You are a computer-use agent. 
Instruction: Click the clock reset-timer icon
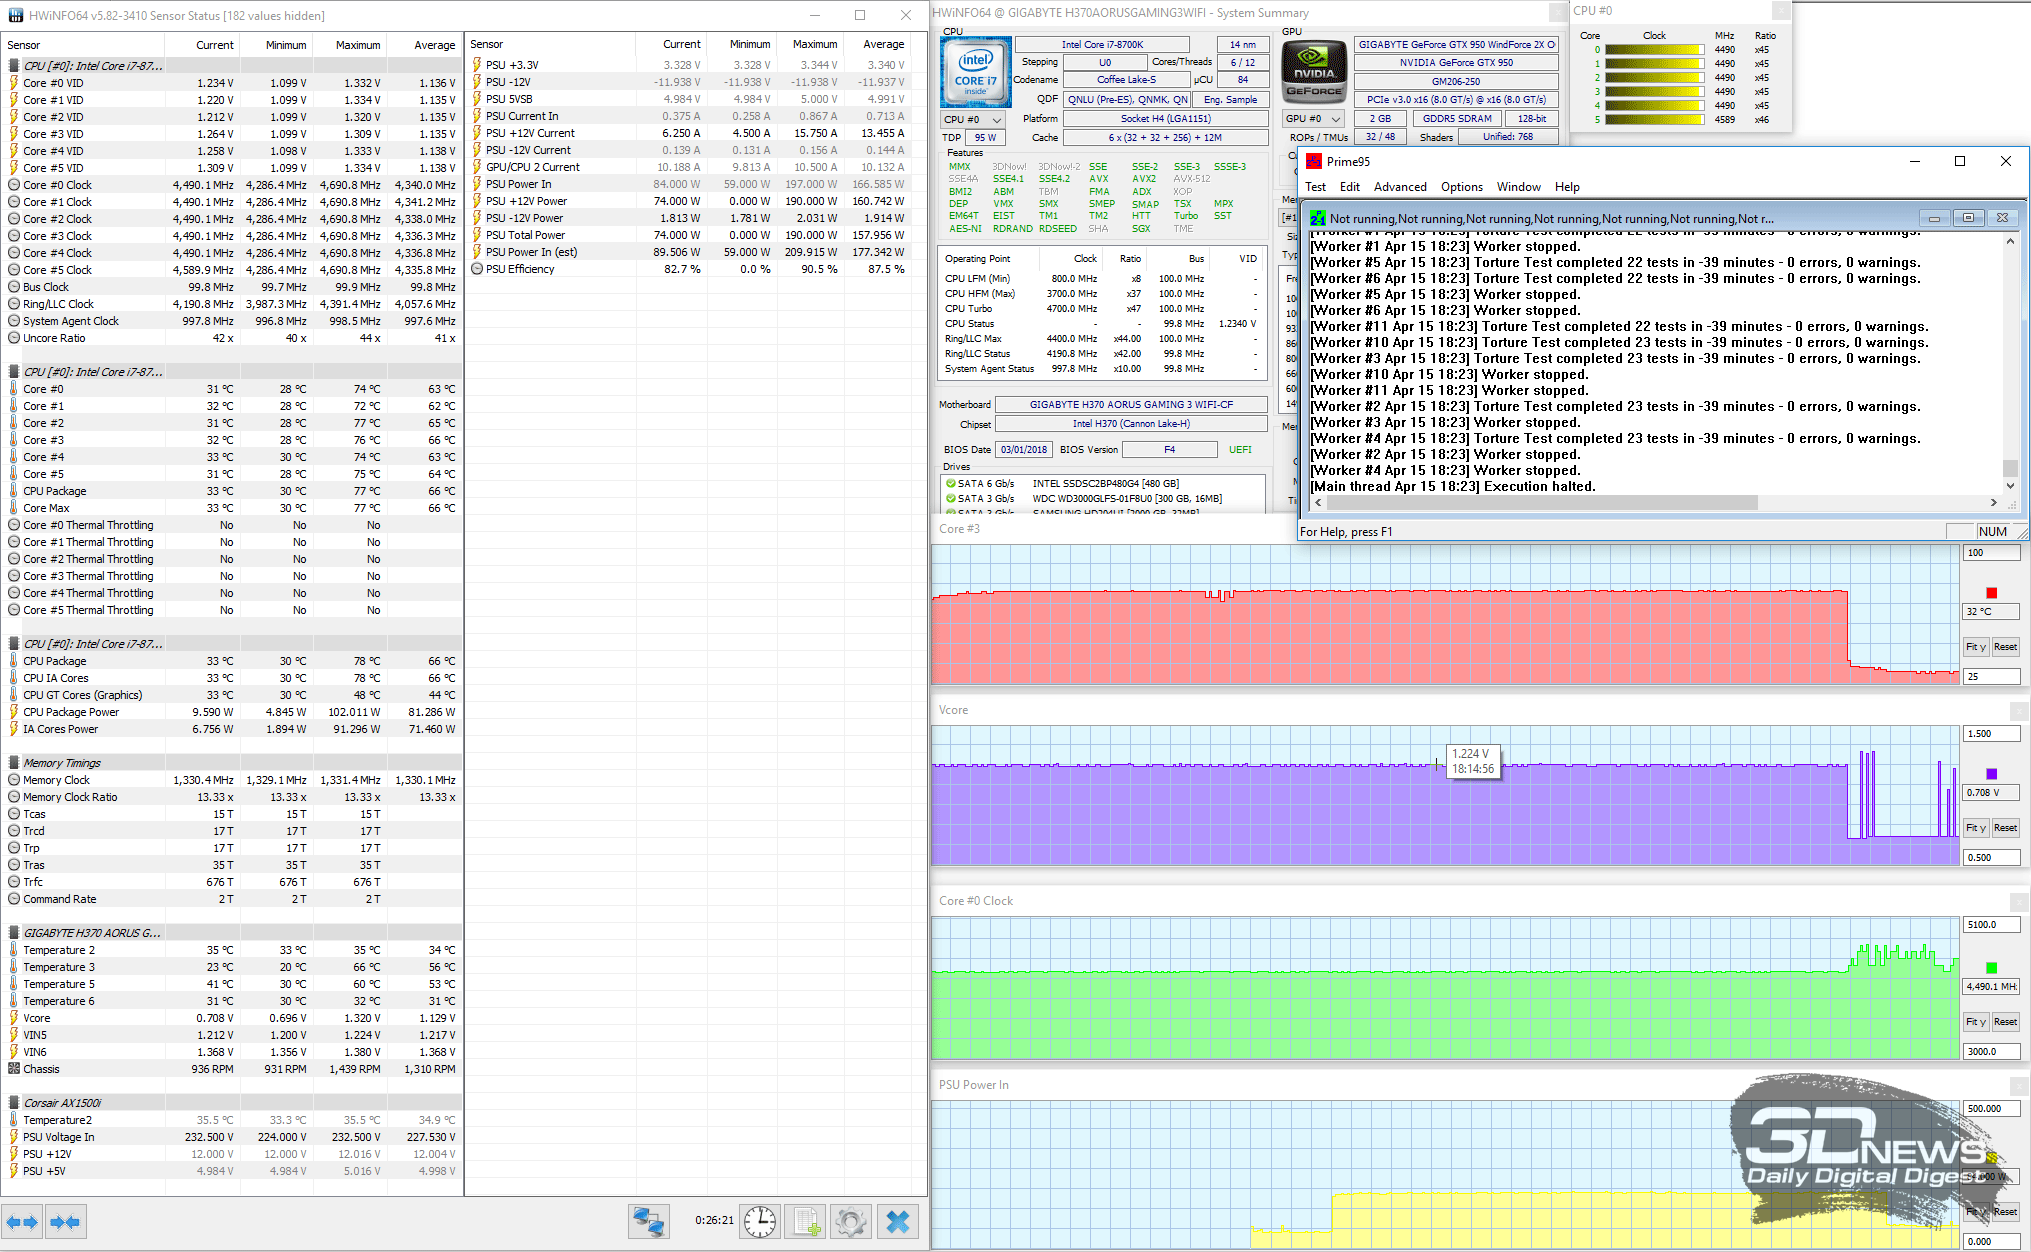pos(760,1222)
